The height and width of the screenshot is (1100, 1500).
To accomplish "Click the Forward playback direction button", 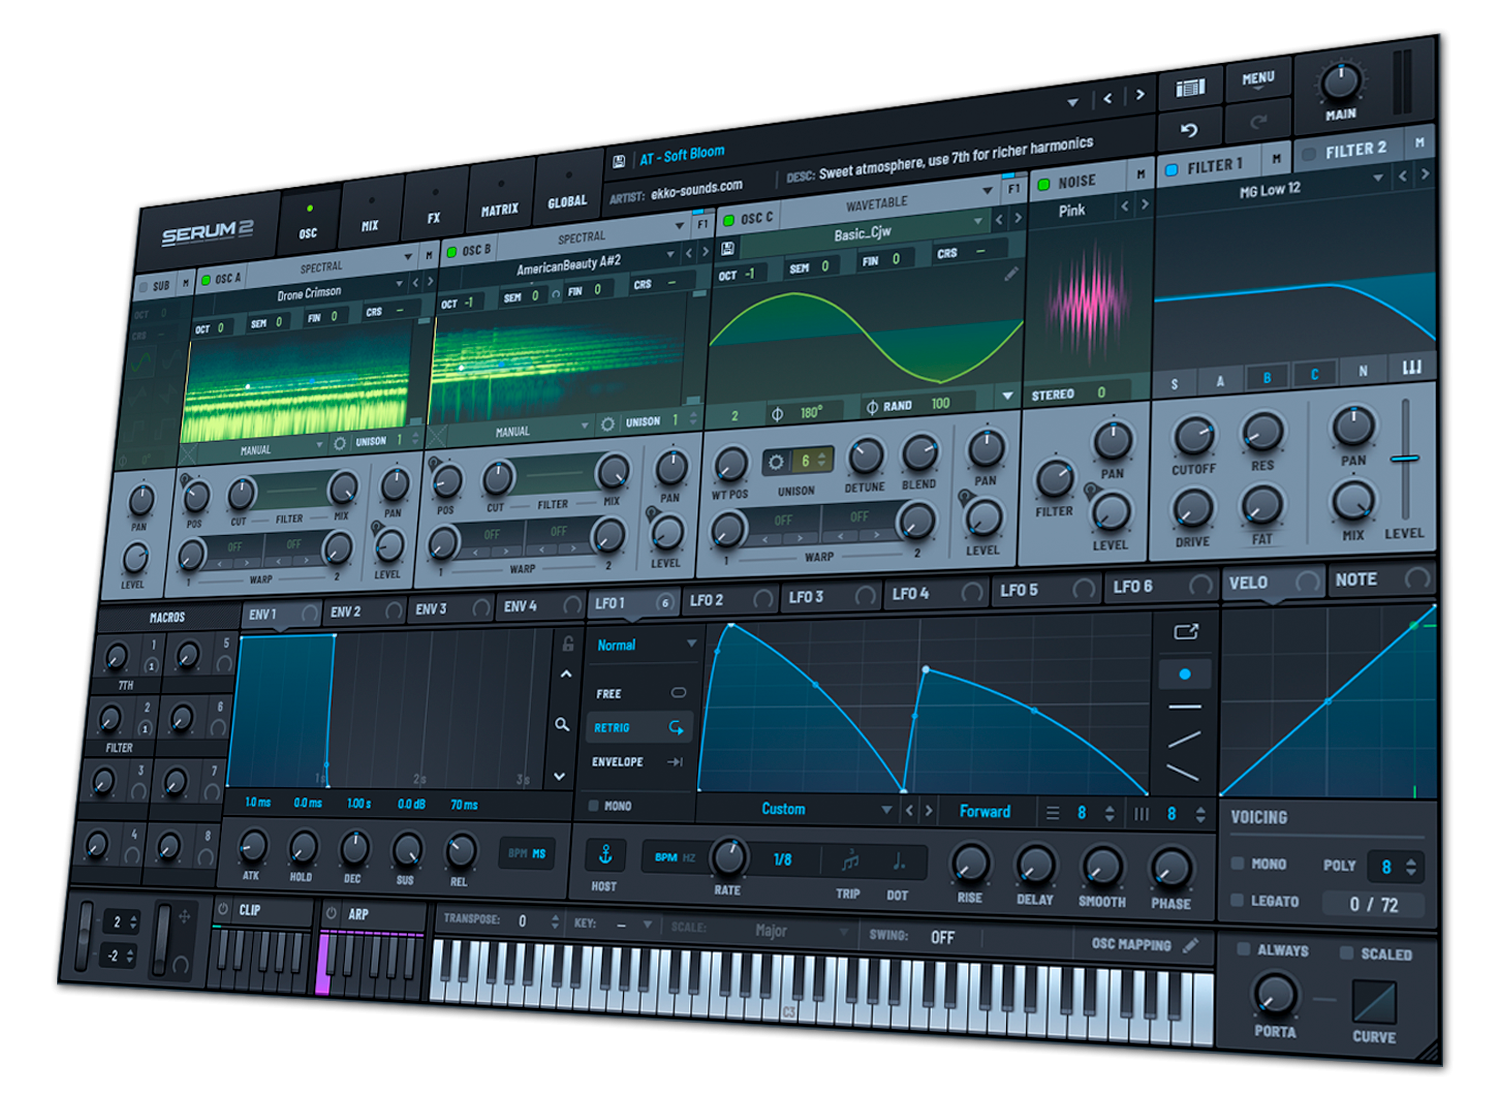I will (x=984, y=812).
